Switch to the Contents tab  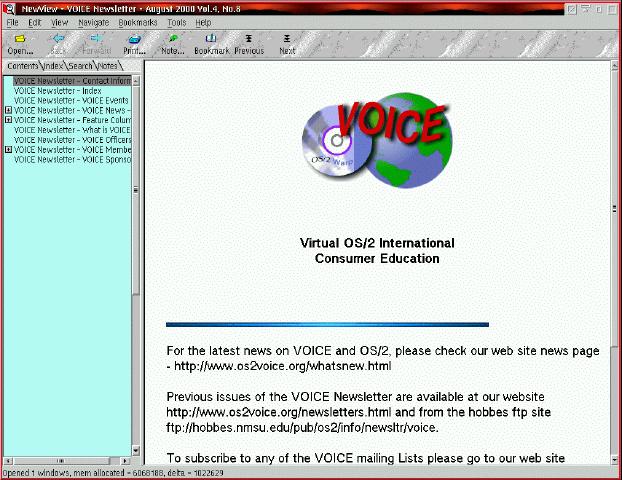coord(23,66)
